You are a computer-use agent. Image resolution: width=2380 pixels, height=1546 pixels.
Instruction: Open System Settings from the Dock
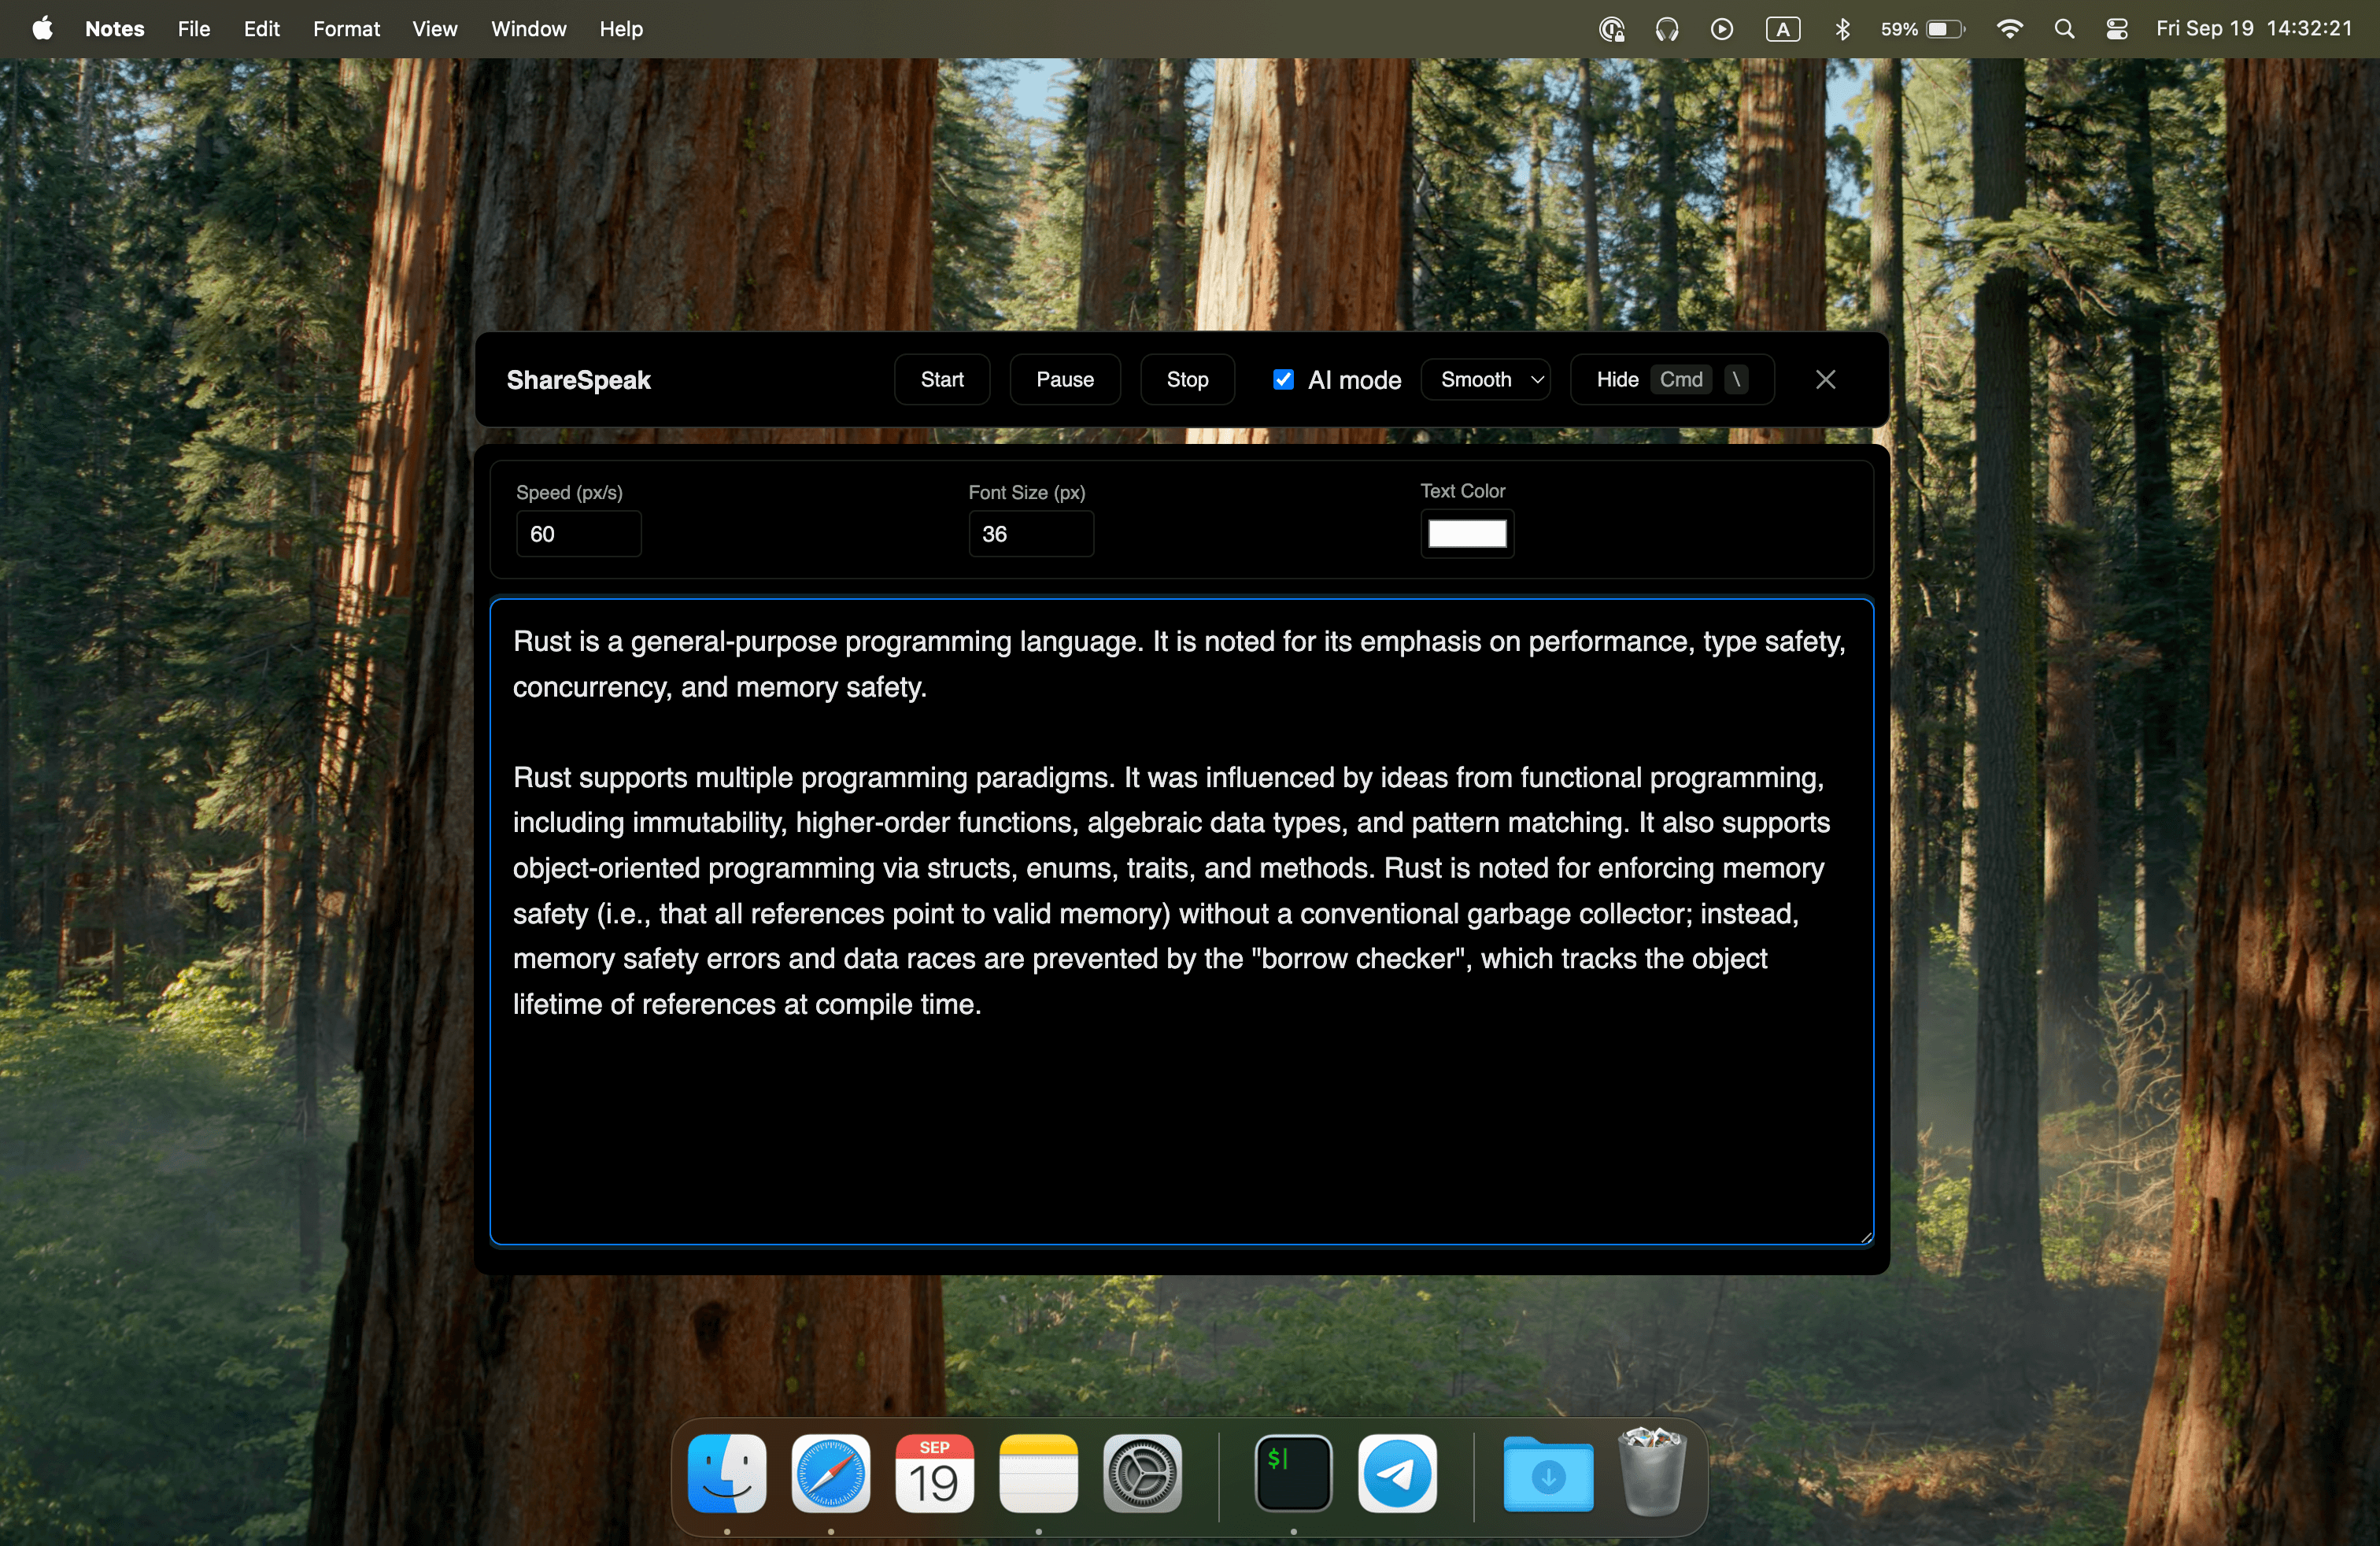1141,1474
